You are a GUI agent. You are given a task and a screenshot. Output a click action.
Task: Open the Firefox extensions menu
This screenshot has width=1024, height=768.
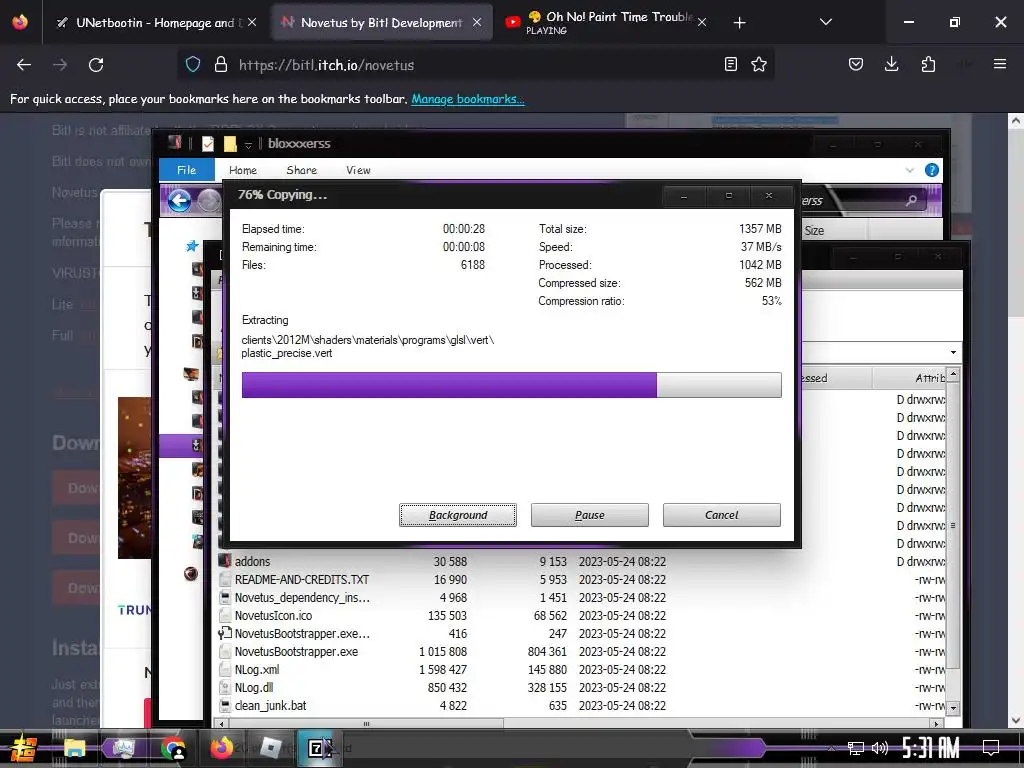coord(928,64)
